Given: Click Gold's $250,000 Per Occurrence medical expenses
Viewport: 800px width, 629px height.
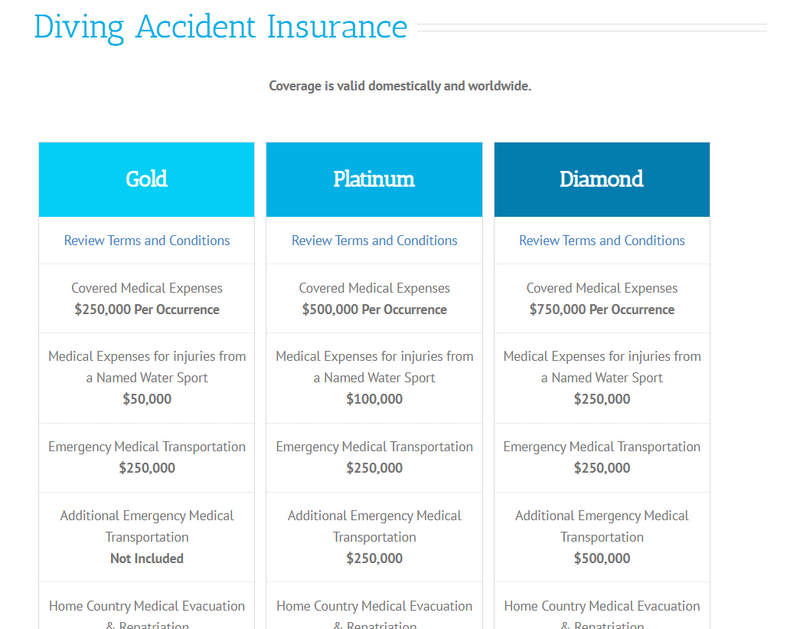Looking at the screenshot, I should 147,309.
